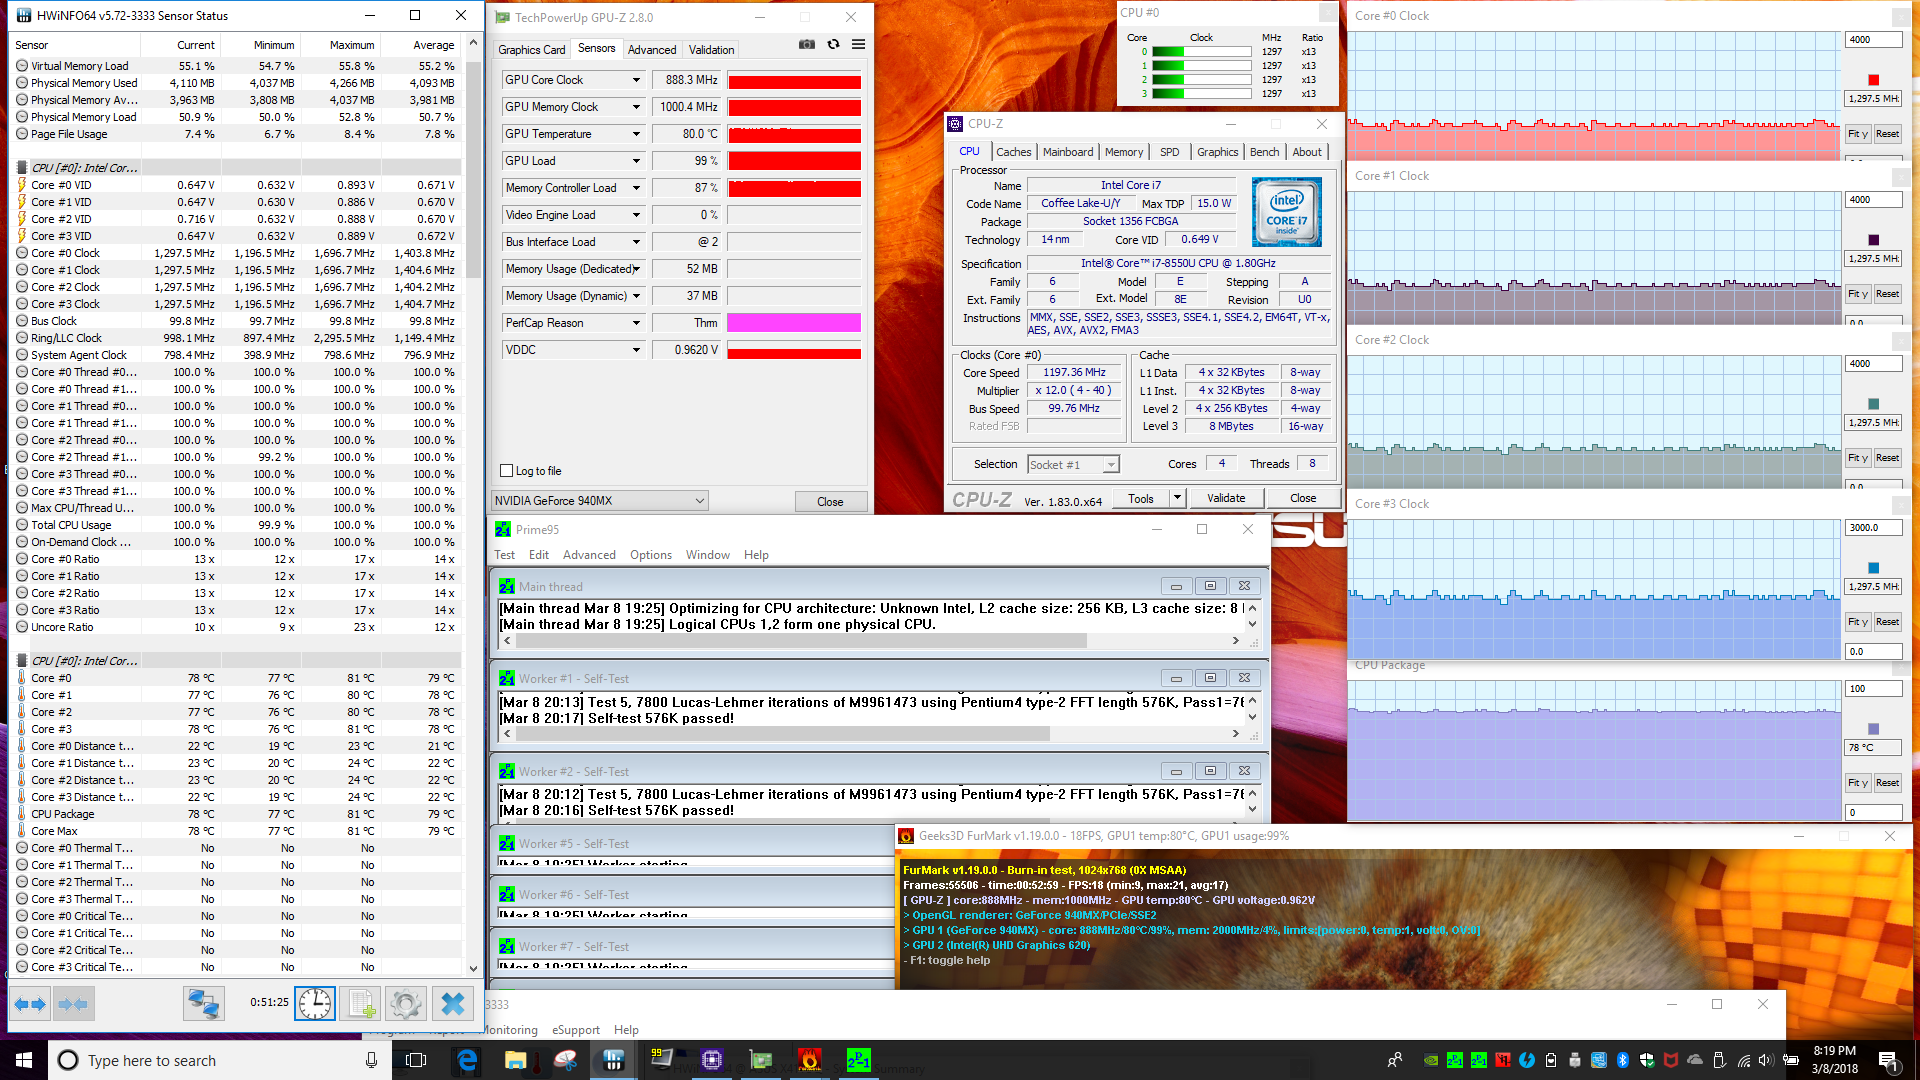Switch to CPU-Z Caches tab
Image resolution: width=1920 pixels, height=1080 pixels.
click(1013, 152)
